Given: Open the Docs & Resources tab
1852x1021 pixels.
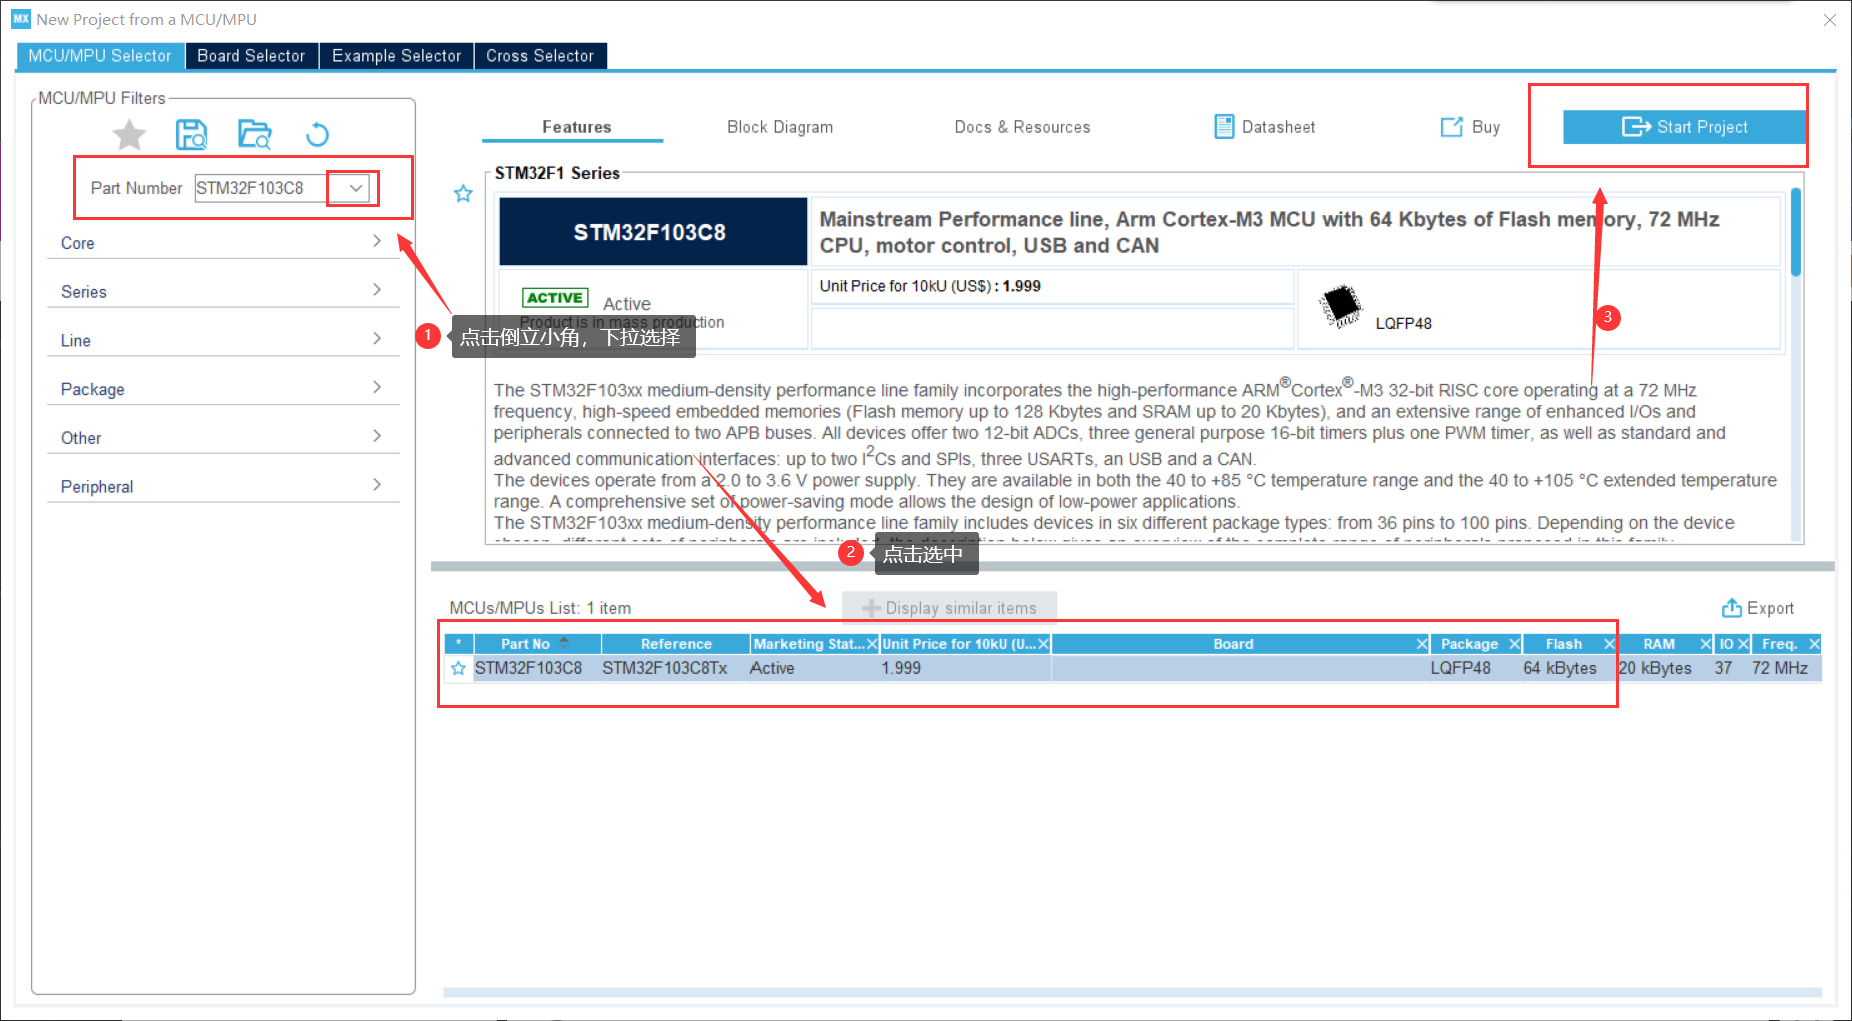Looking at the screenshot, I should click(x=1022, y=127).
